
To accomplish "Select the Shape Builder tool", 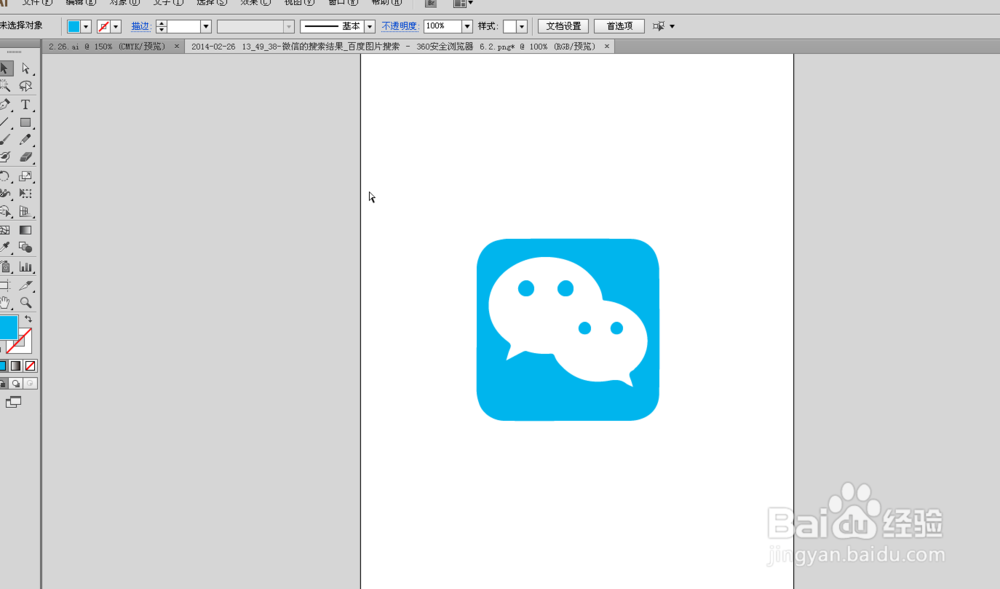I will [x=6, y=212].
